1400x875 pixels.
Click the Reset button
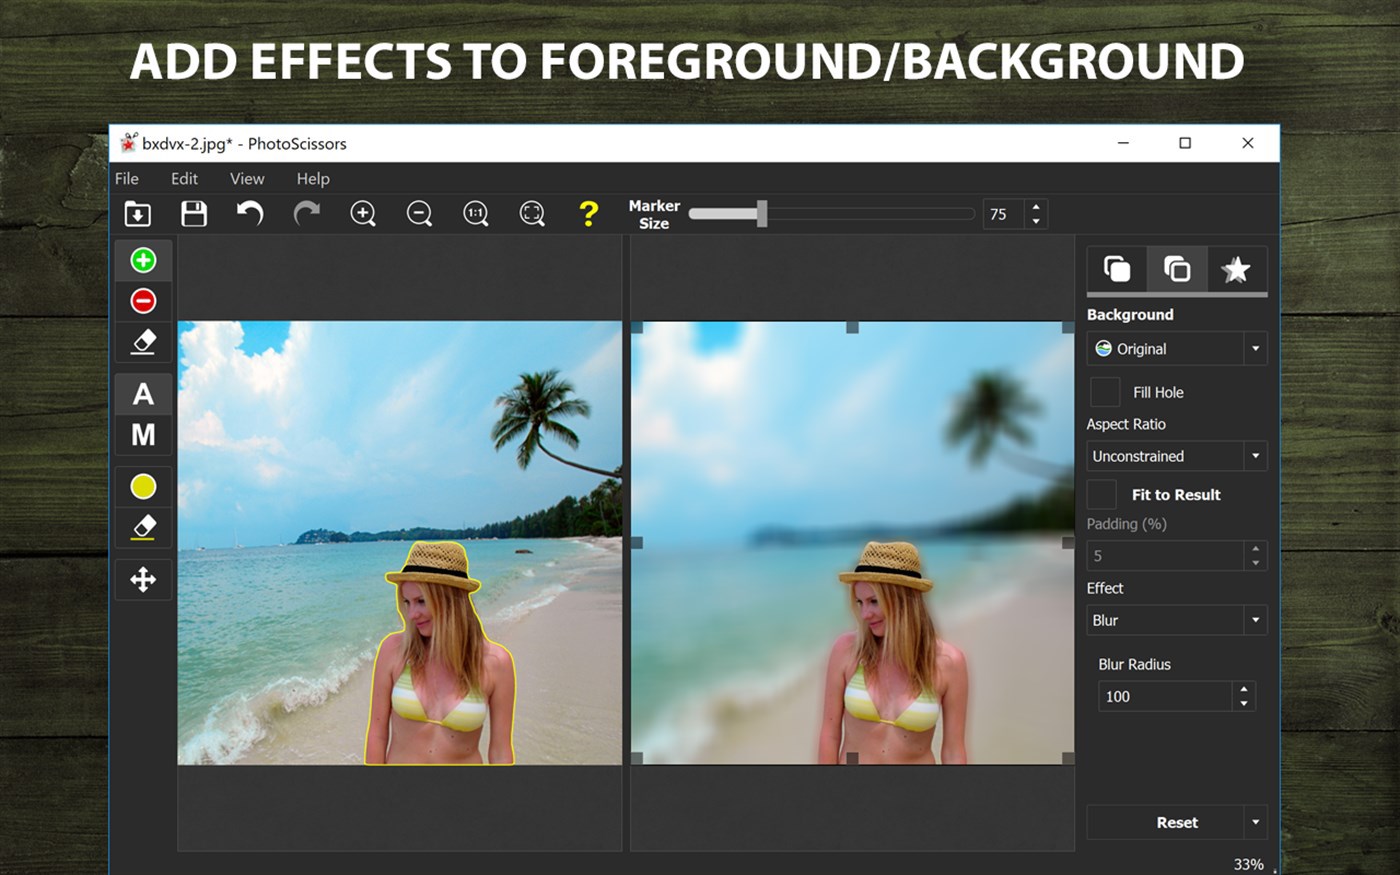tap(1166, 822)
